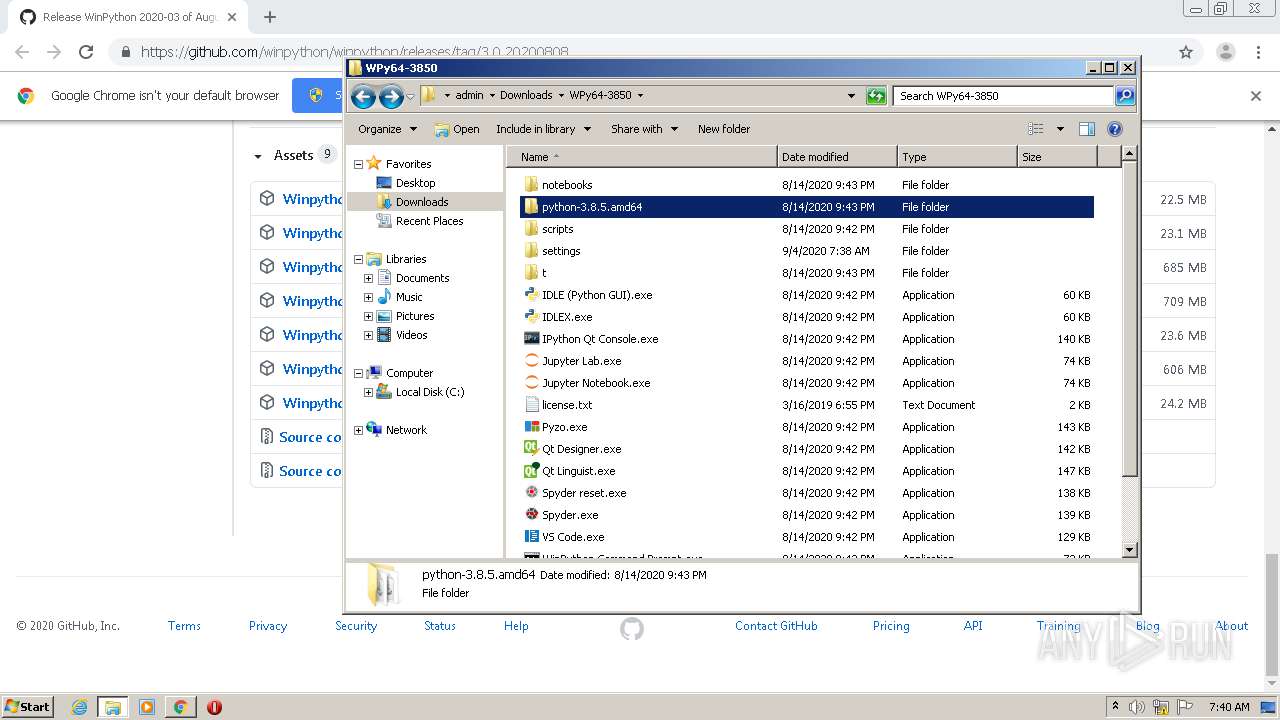This screenshot has width=1280, height=720.
Task: Dismiss the default browser notification bar
Action: click(1256, 96)
